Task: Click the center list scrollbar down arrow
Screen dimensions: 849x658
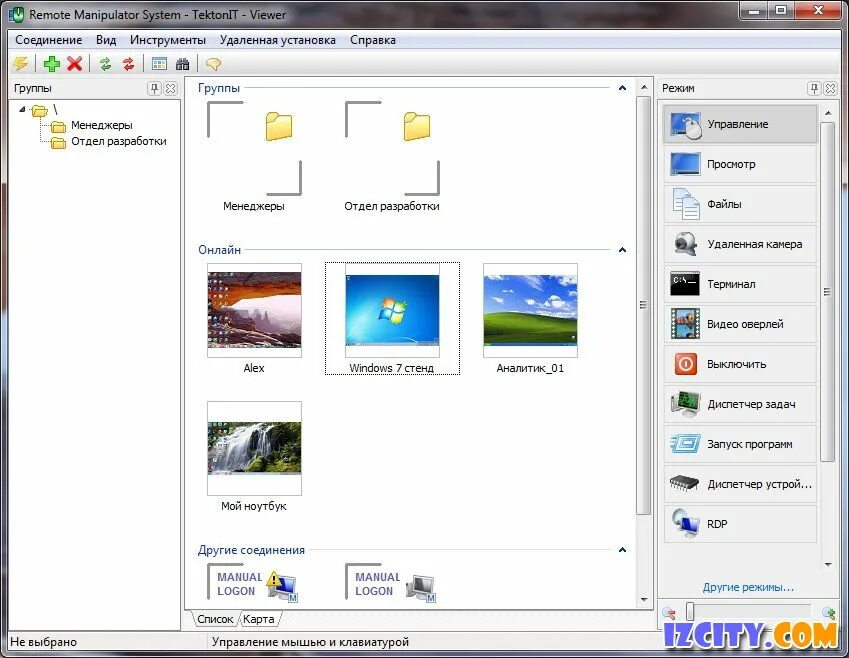Action: 644,600
